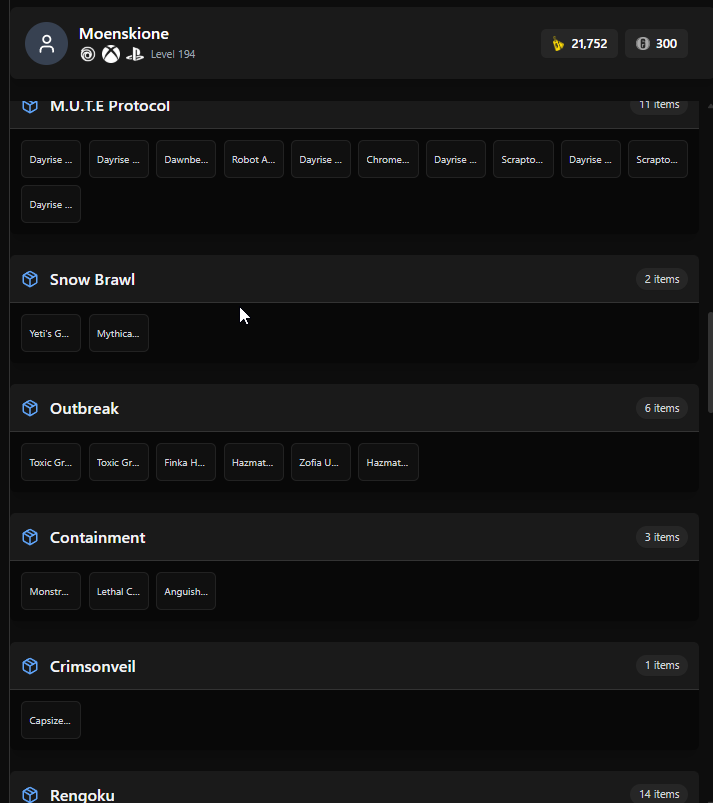The width and height of the screenshot is (713, 803).
Task: Click the Outbreak cube icon
Action: pos(30,408)
